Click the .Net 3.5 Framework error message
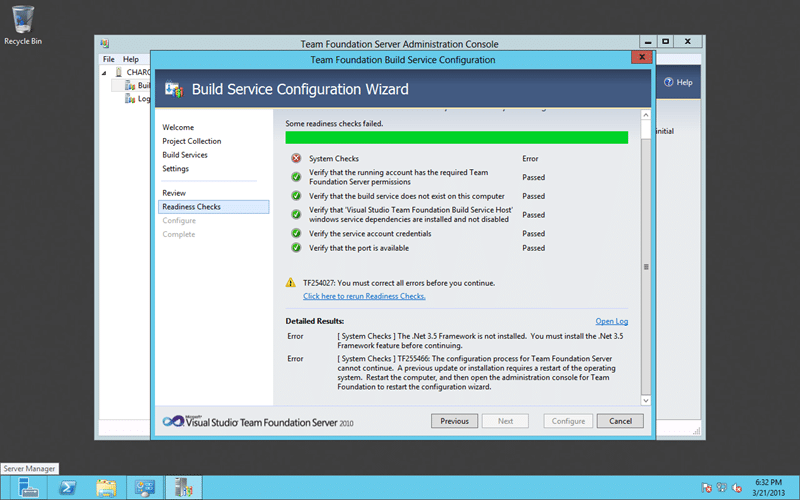Image resolution: width=800 pixels, height=500 pixels. [x=480, y=341]
